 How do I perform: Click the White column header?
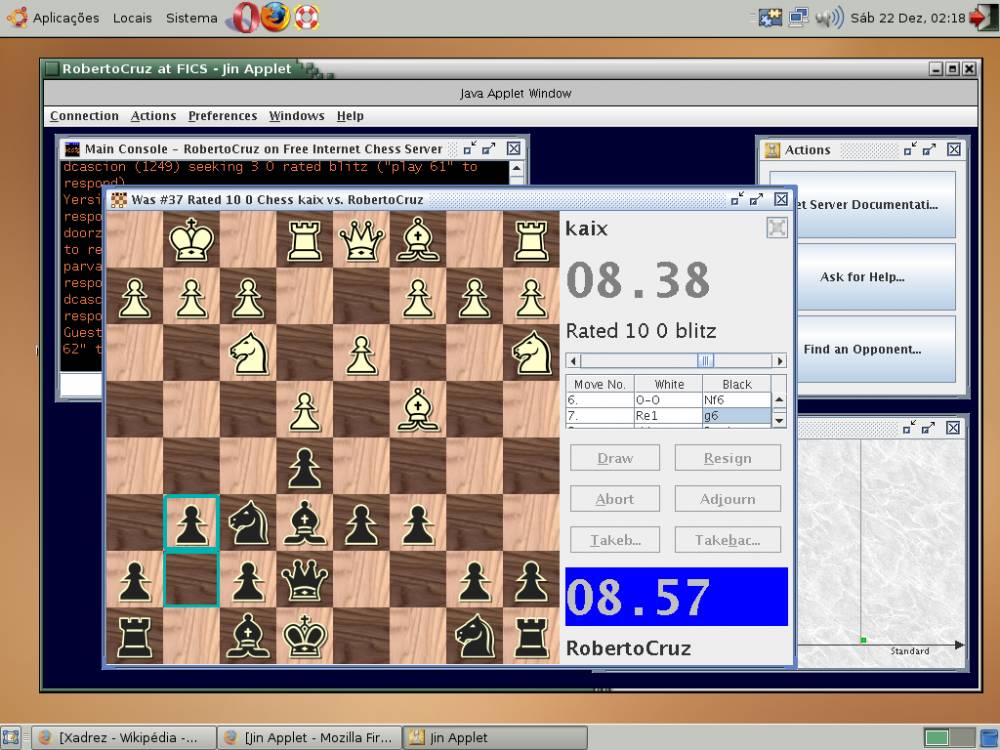[x=668, y=384]
